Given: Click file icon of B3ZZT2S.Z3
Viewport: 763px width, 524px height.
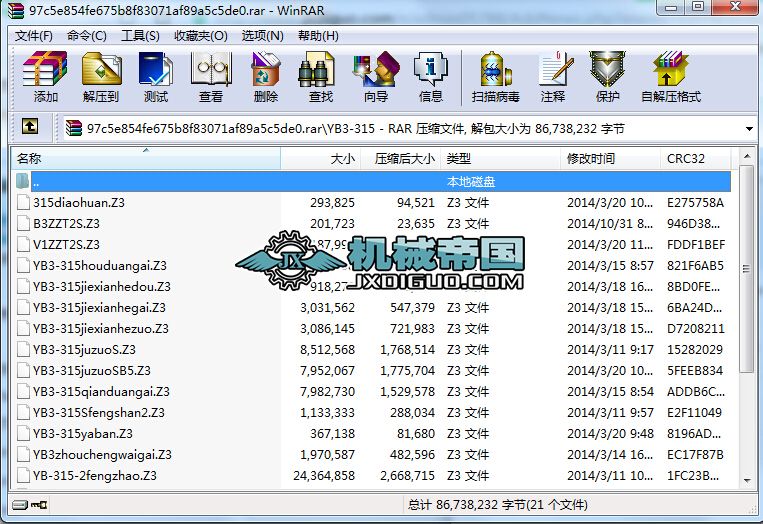Looking at the screenshot, I should coord(23,223).
